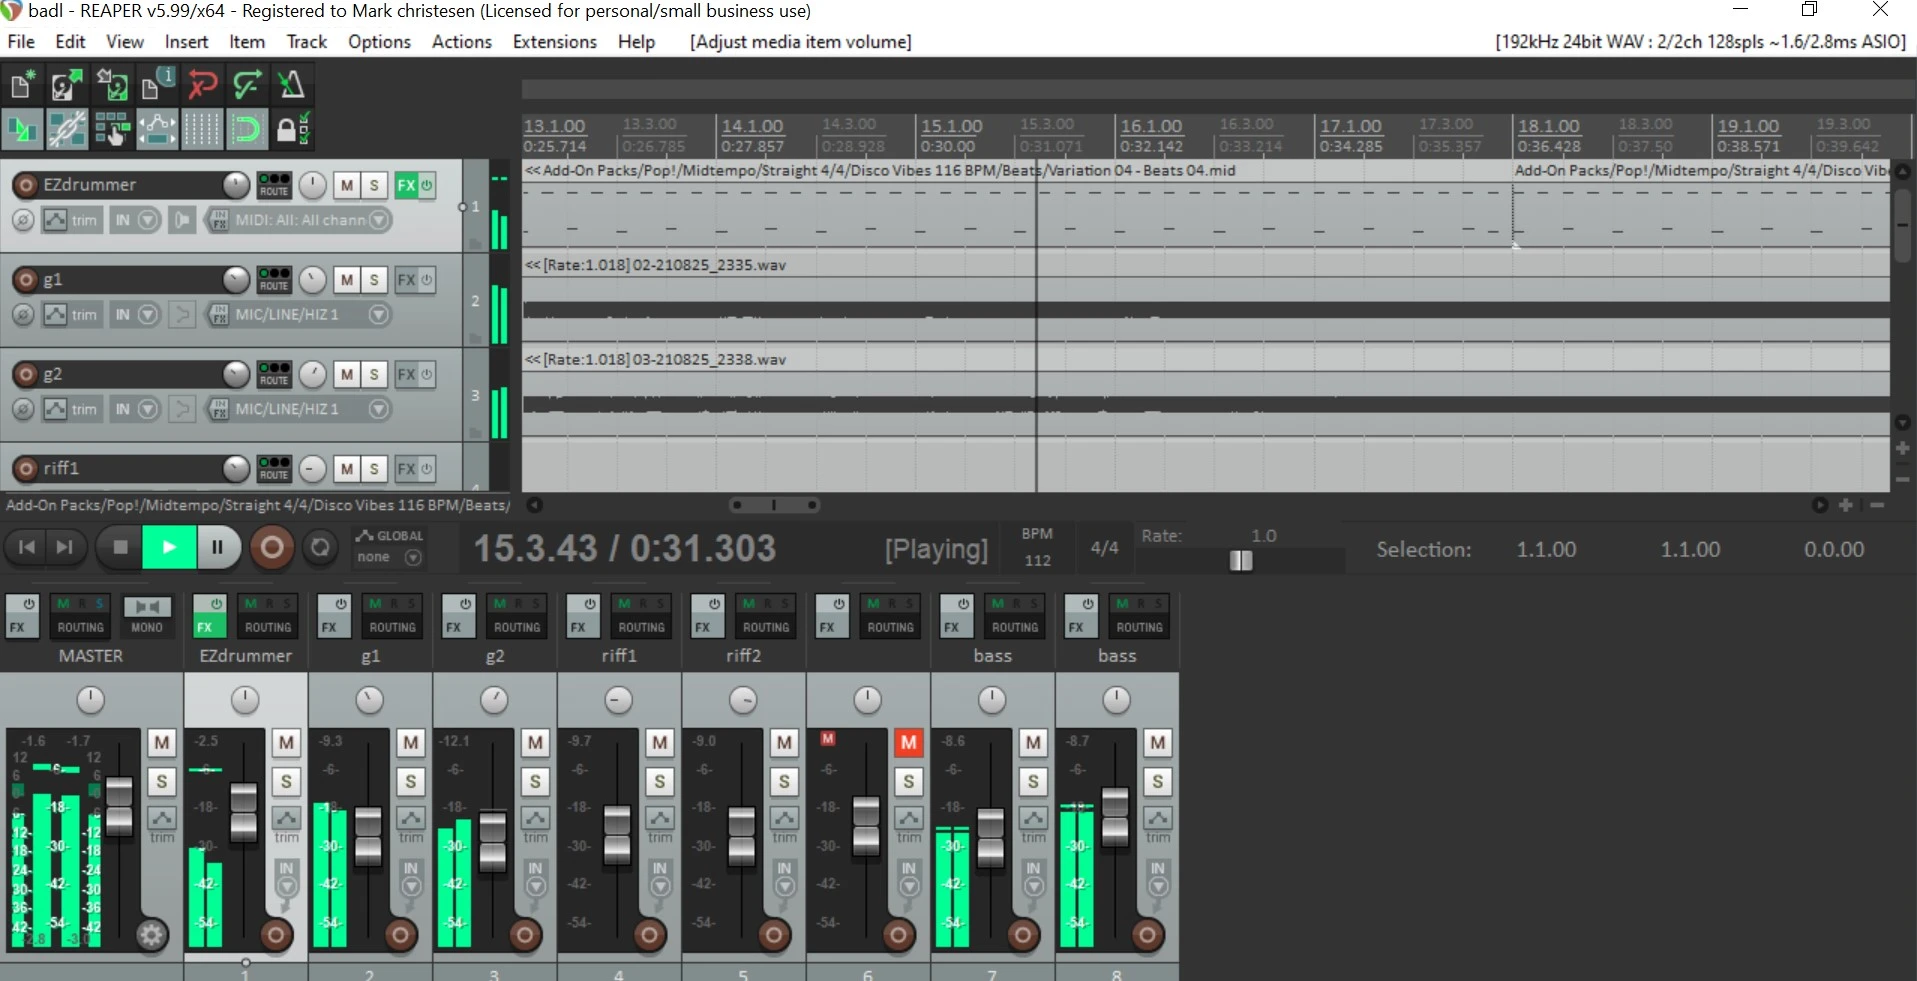Arm riff1 mixer strip record button

(x=649, y=935)
